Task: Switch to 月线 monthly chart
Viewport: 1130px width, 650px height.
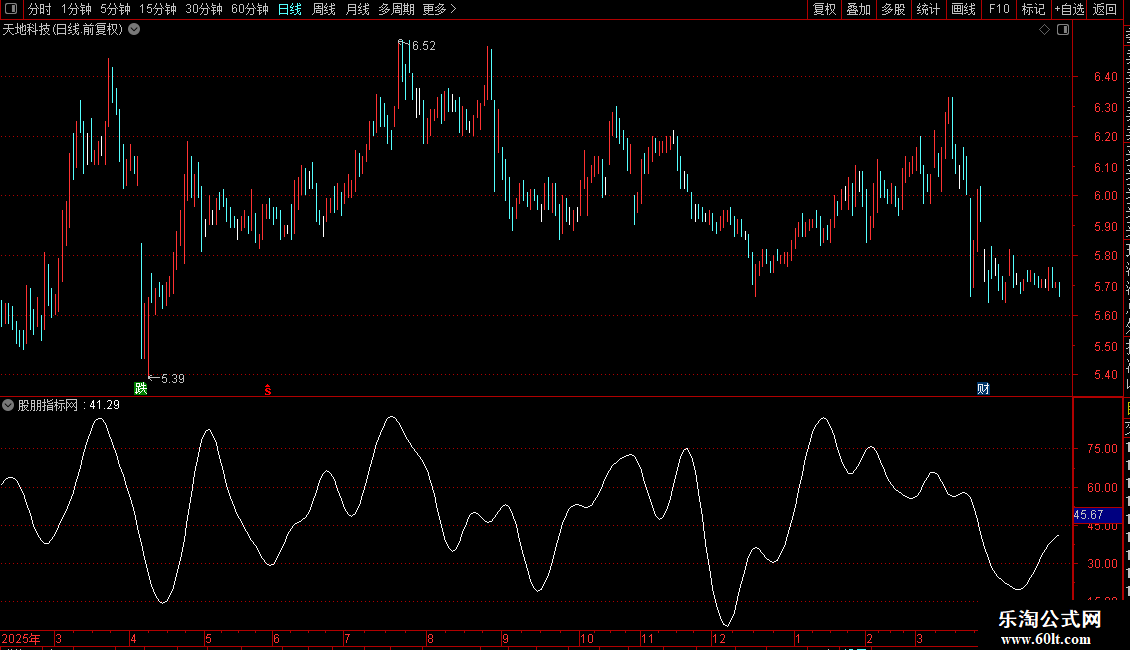Action: pos(357,9)
